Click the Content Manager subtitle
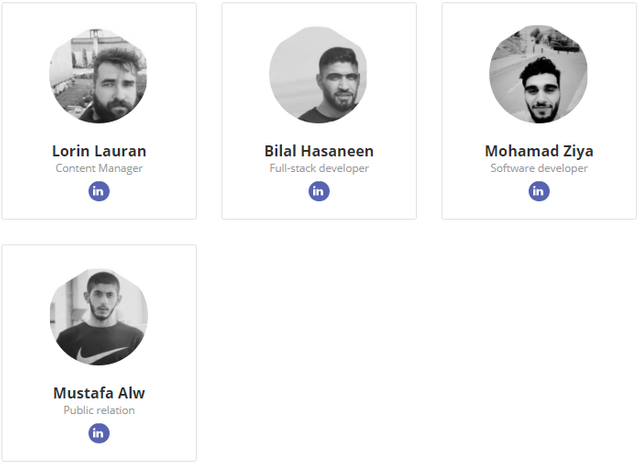 coord(99,168)
